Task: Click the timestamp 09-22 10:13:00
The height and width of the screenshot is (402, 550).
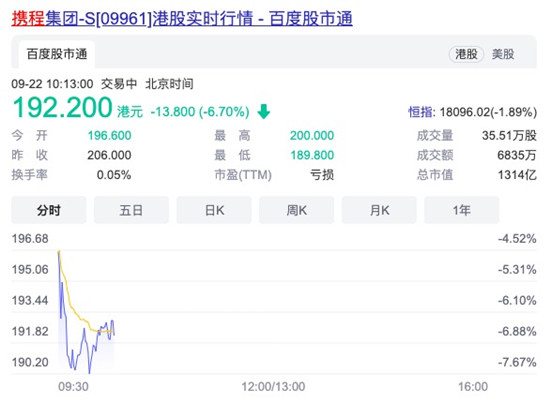Action: [x=52, y=84]
